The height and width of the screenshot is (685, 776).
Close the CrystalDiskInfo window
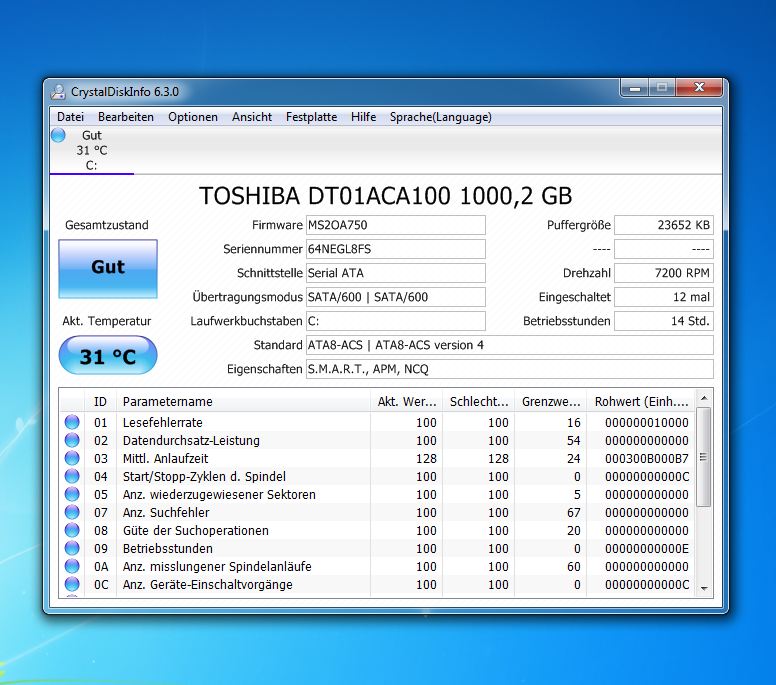(x=699, y=88)
